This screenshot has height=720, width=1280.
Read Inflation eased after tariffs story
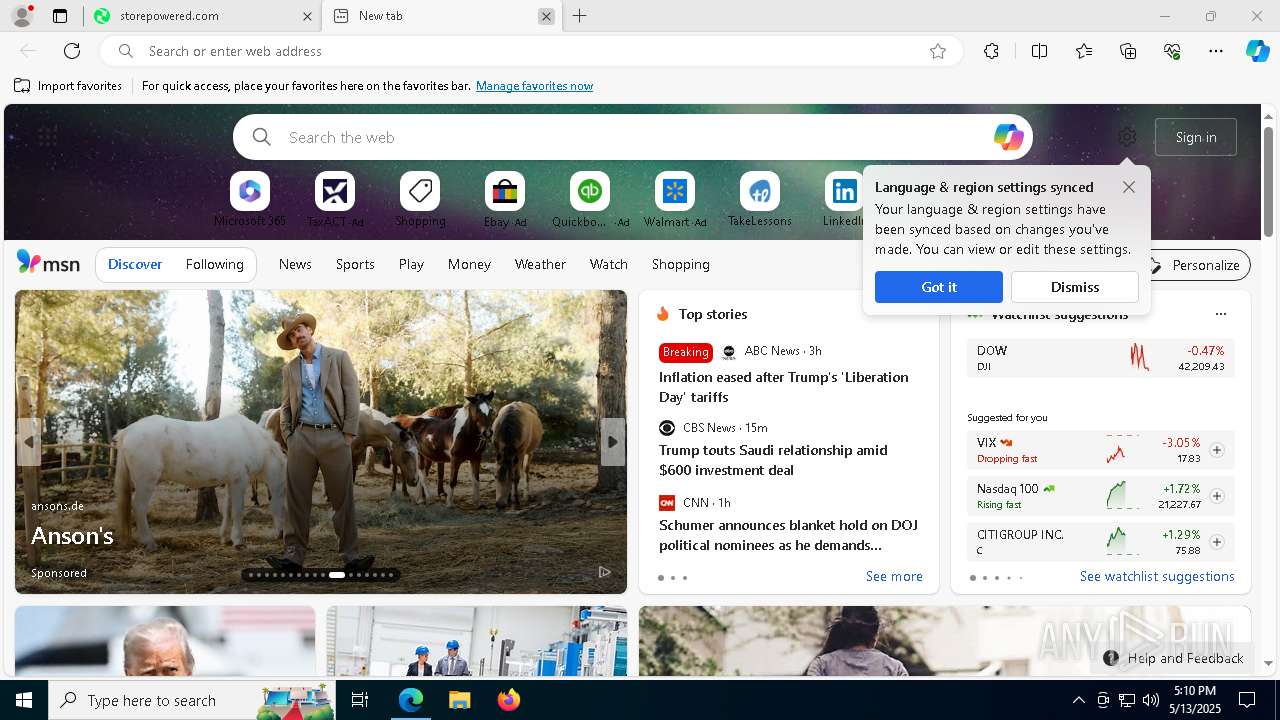784,387
